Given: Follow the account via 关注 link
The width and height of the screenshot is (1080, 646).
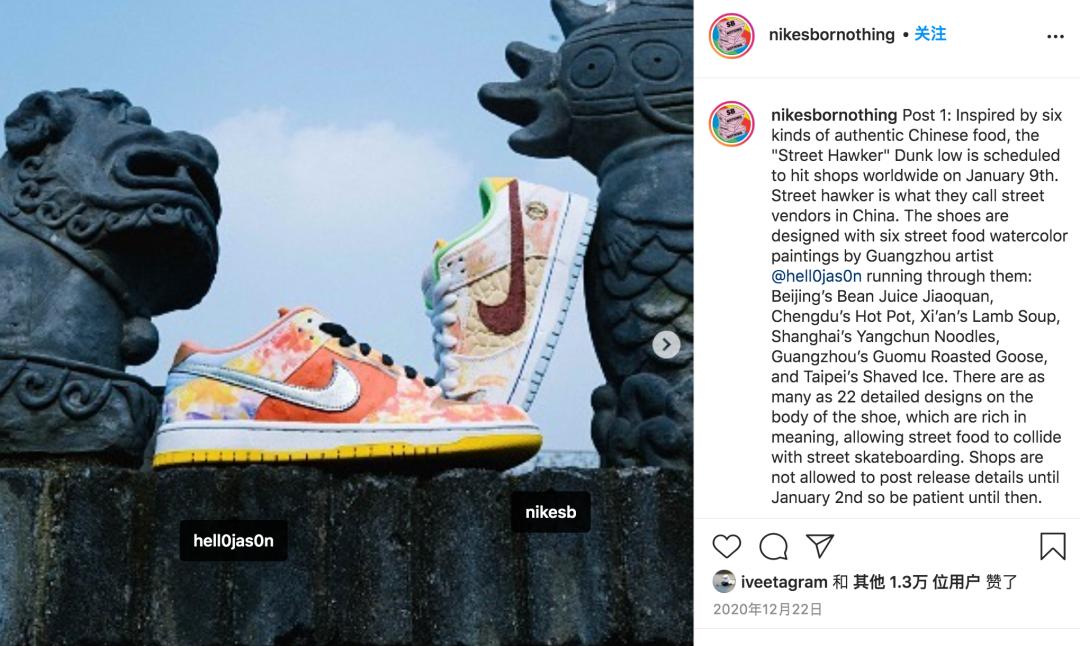Looking at the screenshot, I should (930, 34).
